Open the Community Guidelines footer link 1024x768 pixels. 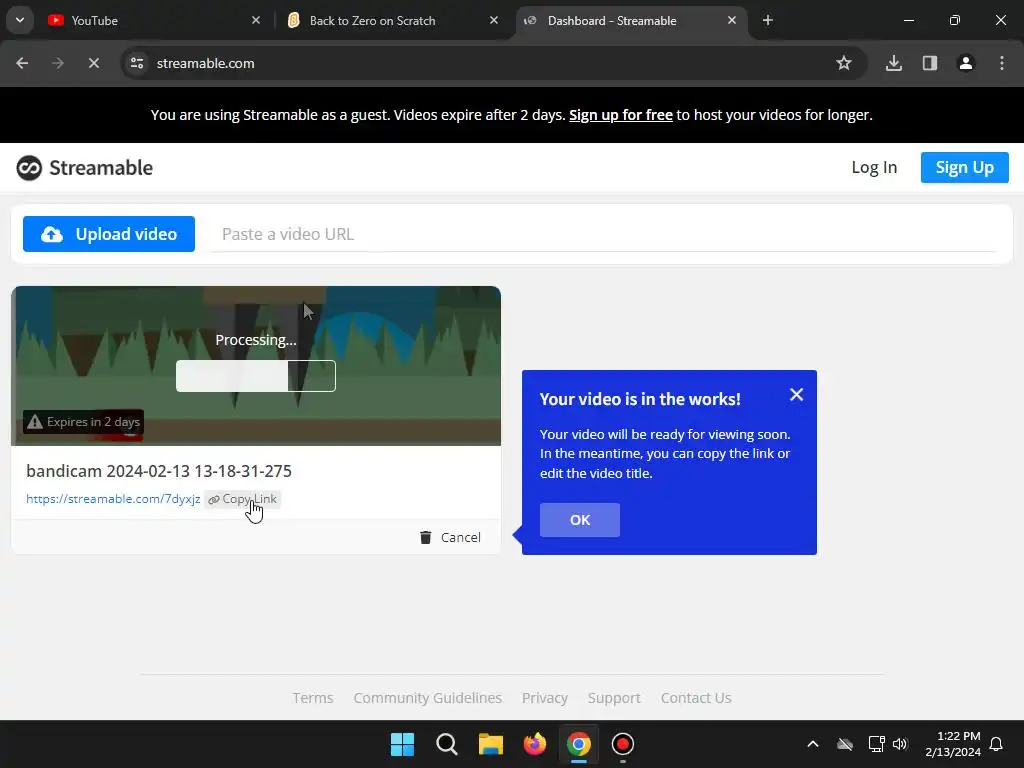(428, 698)
